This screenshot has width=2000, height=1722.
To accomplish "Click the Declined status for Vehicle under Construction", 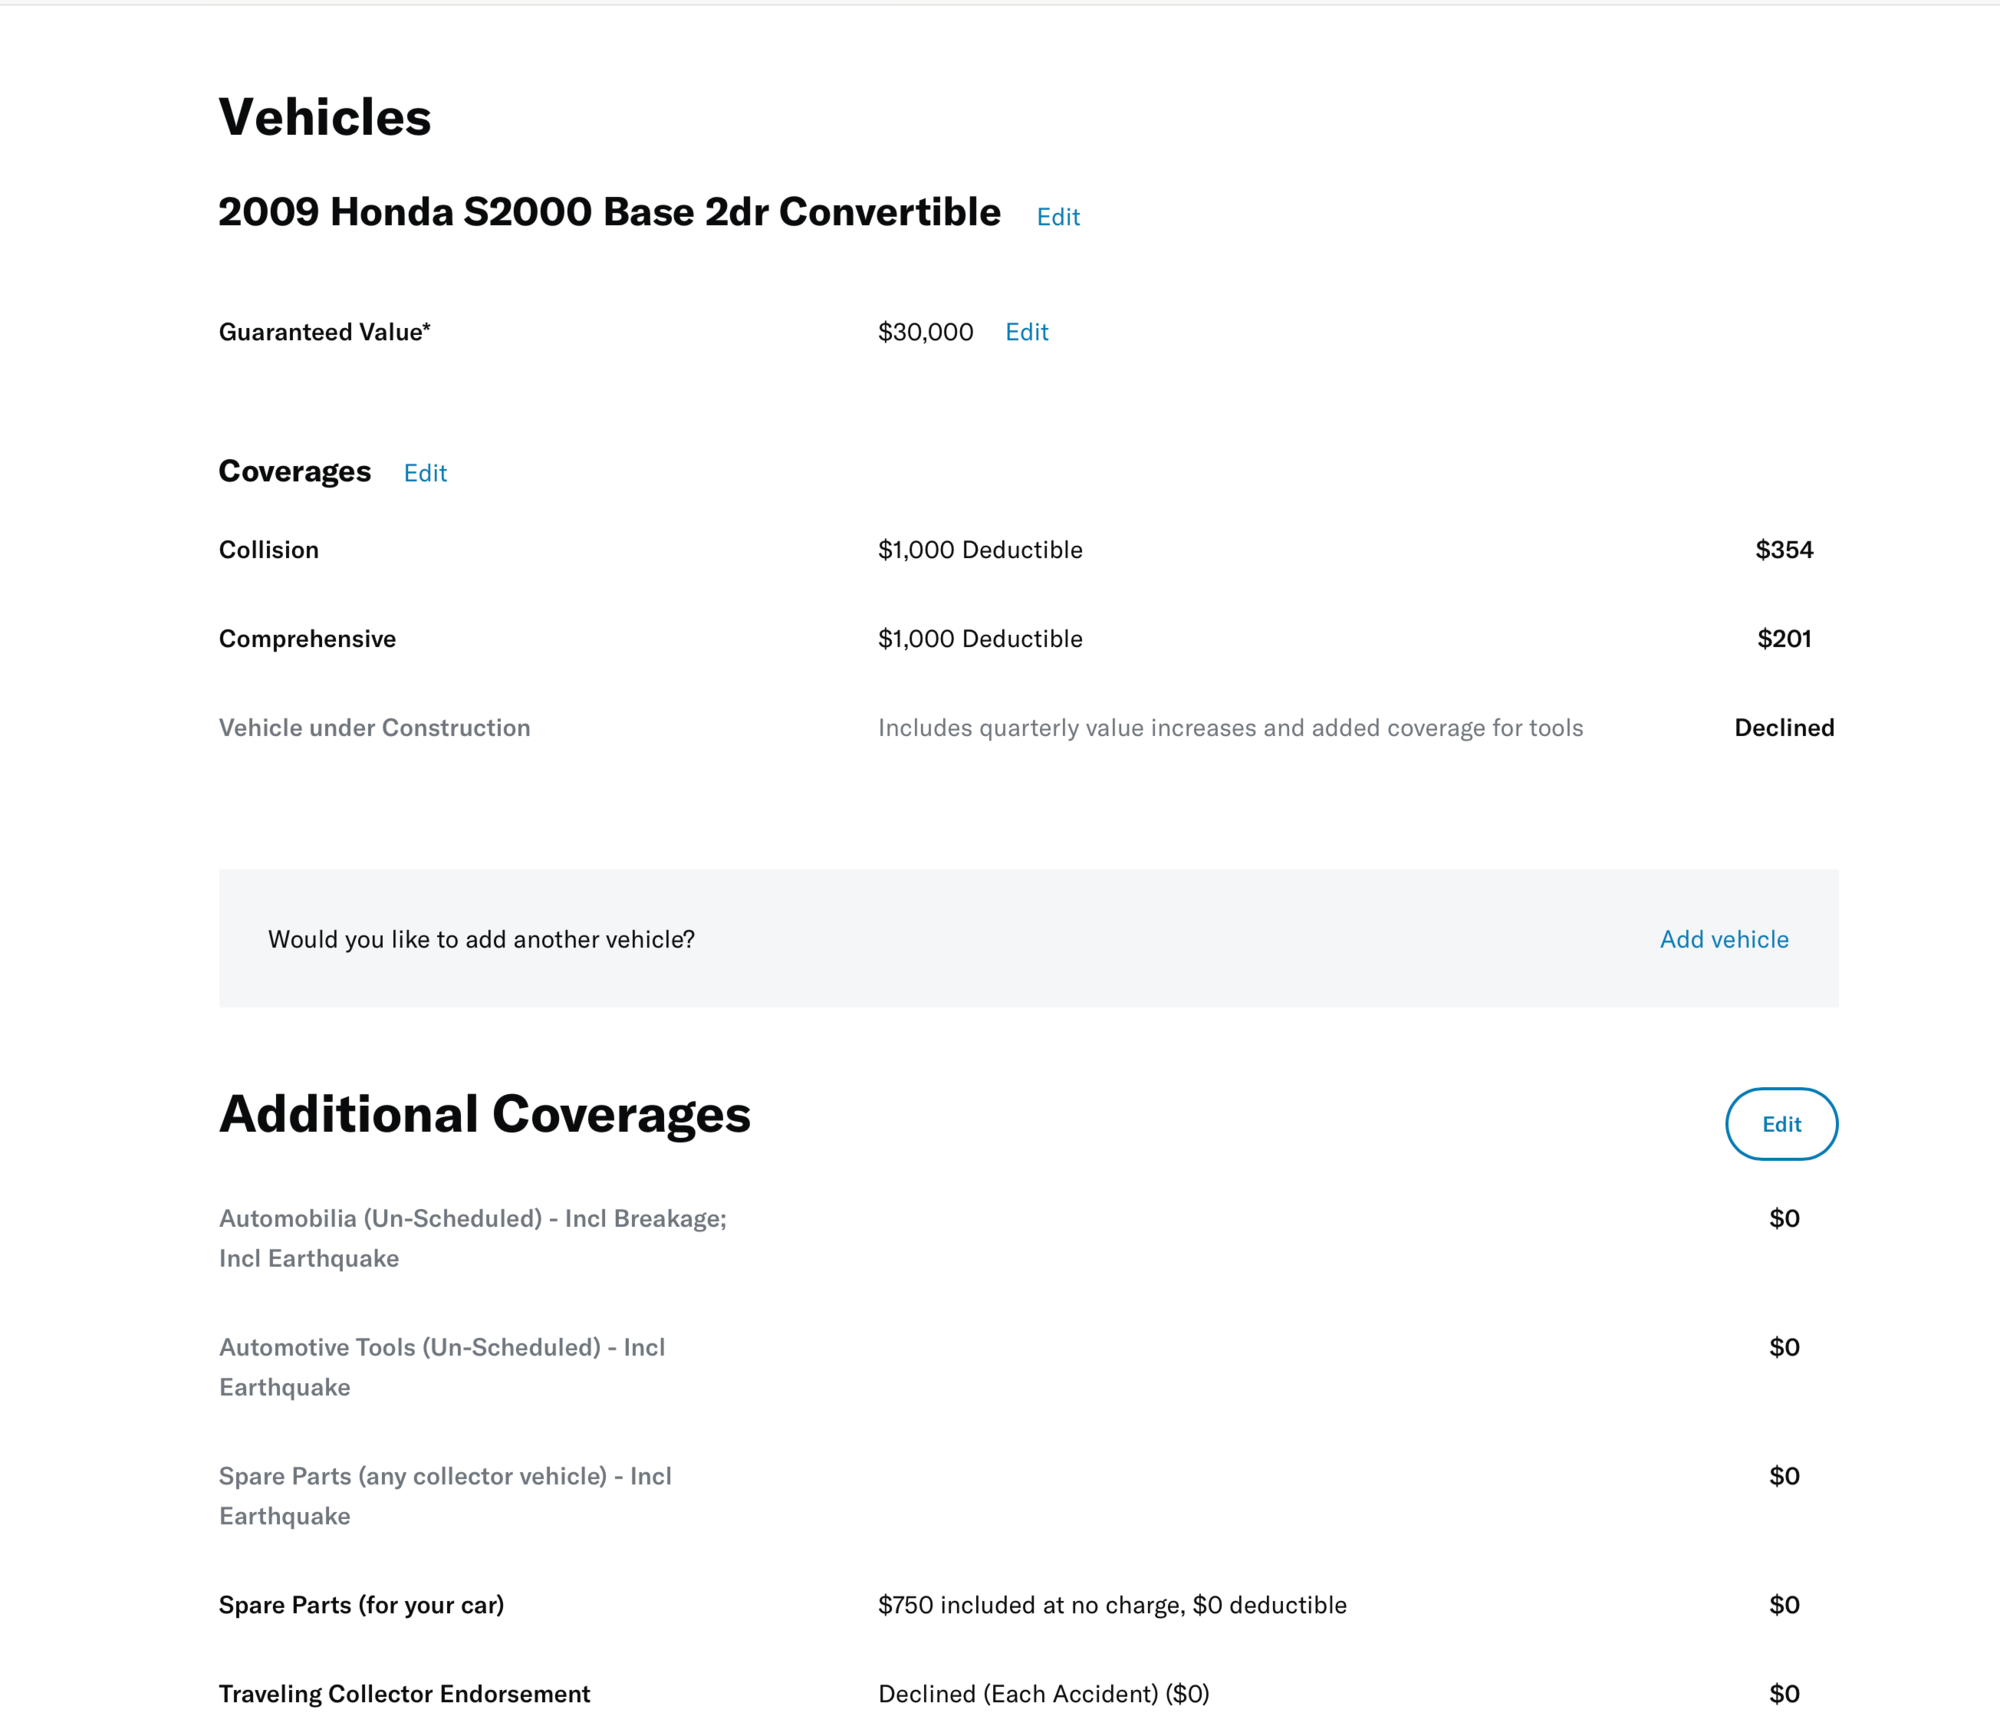I will (1784, 728).
